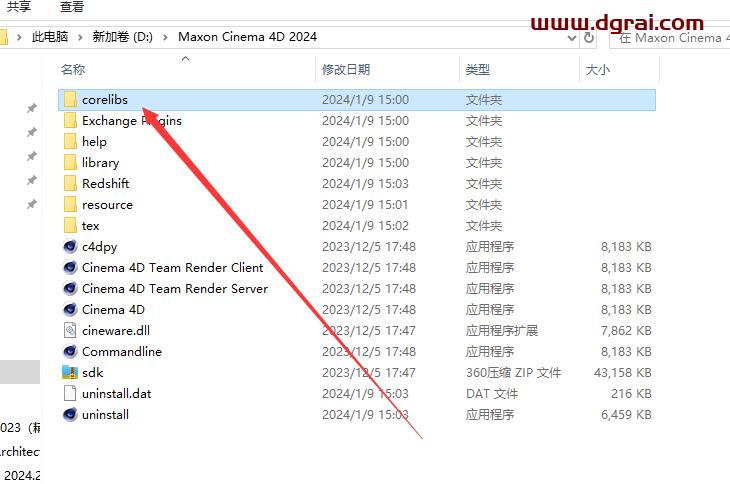Select the Cinema 4D application icon

click(x=70, y=309)
